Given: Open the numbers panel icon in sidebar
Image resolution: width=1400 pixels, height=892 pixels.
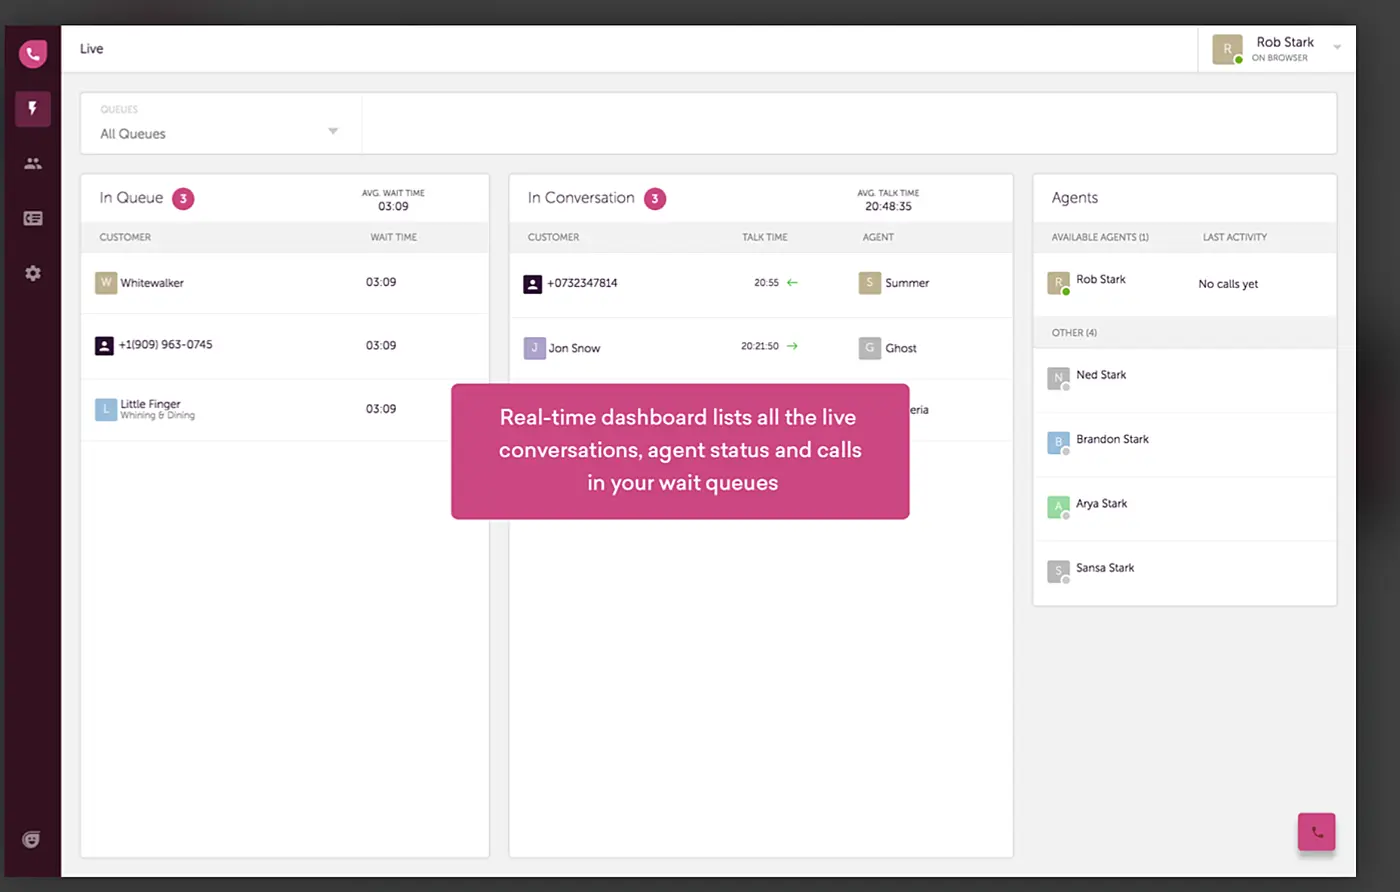Looking at the screenshot, I should click(32, 218).
